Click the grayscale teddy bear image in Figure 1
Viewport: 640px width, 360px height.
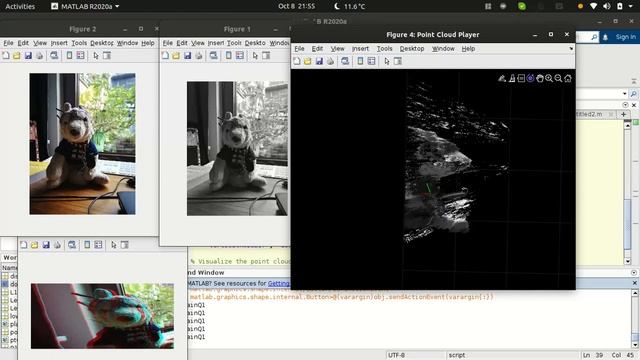point(238,148)
